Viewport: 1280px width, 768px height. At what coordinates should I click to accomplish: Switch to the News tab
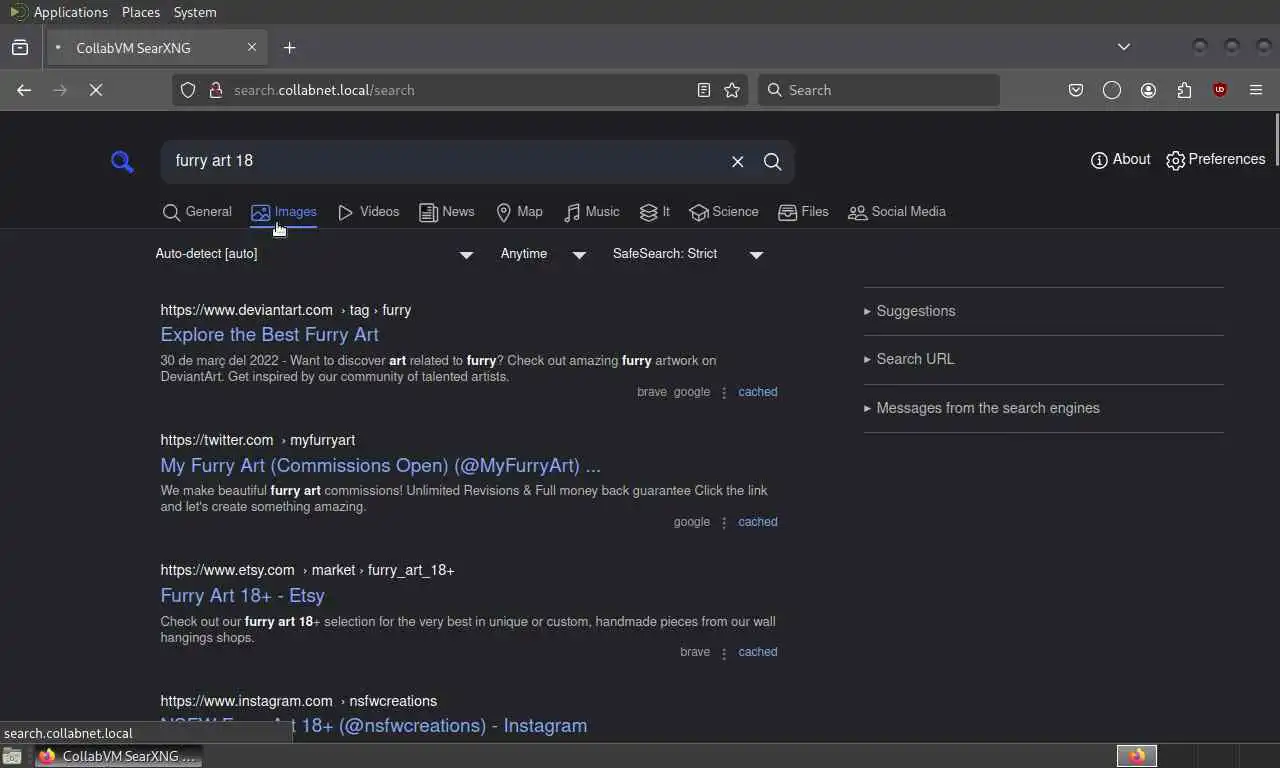447,212
